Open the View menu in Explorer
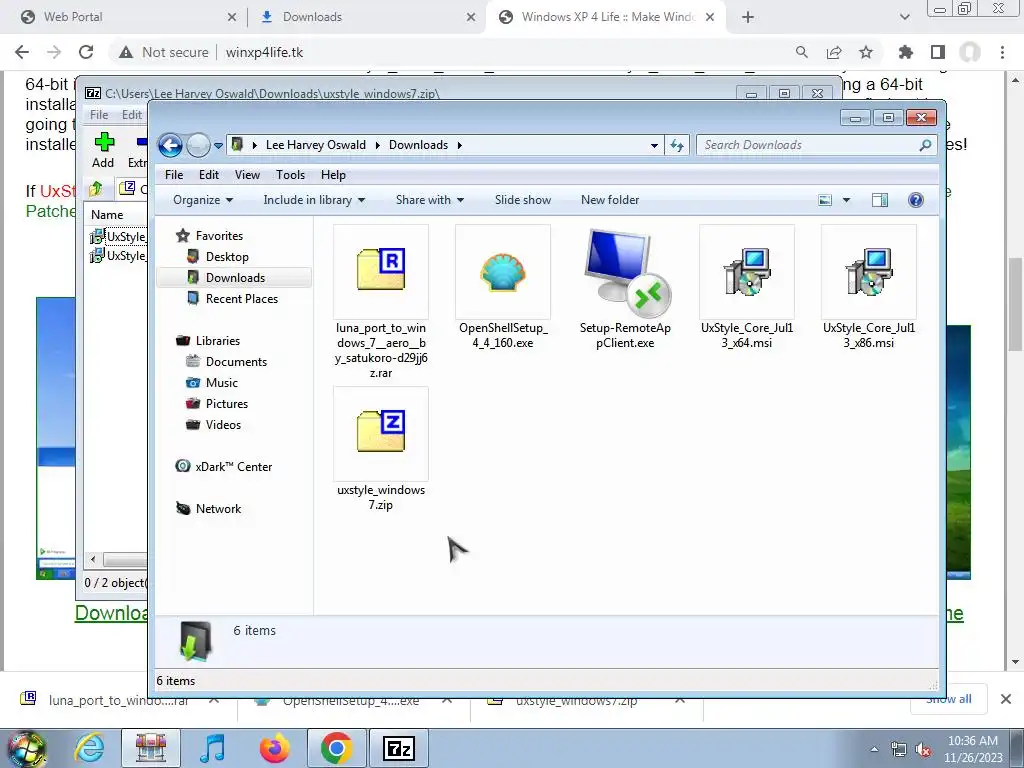 (x=247, y=175)
